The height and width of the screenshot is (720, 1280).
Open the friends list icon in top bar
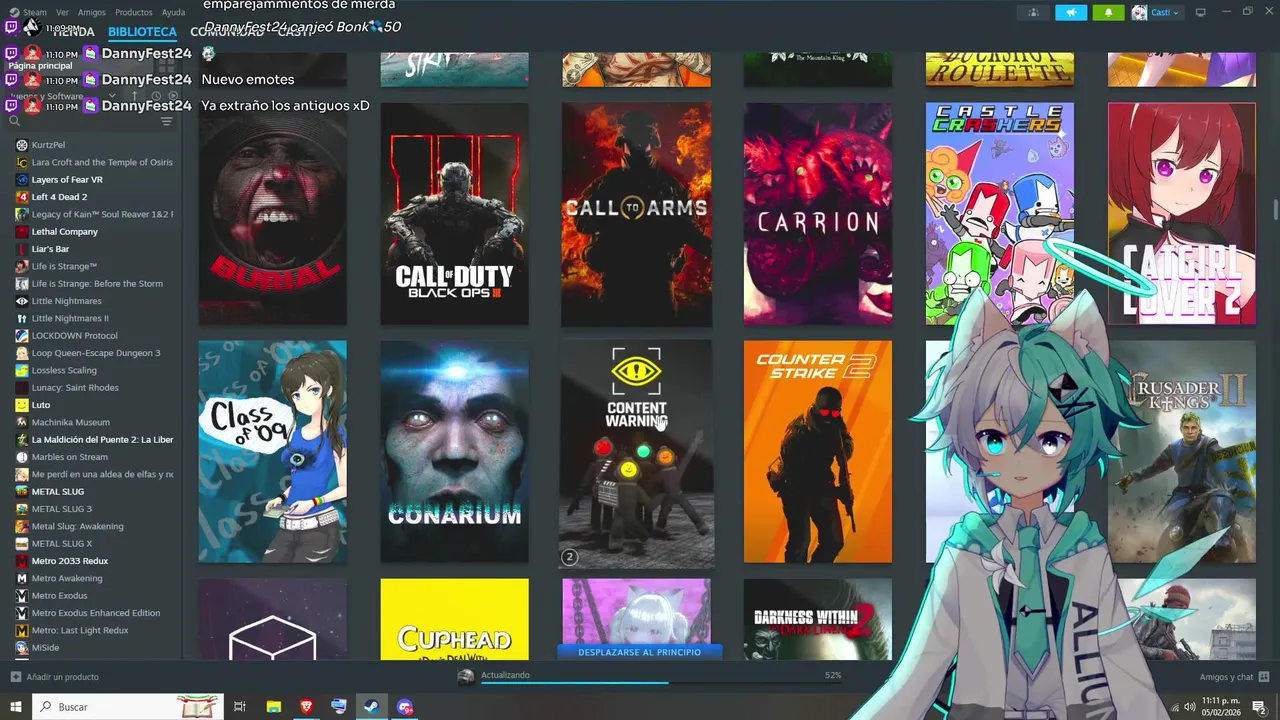pos(1034,12)
